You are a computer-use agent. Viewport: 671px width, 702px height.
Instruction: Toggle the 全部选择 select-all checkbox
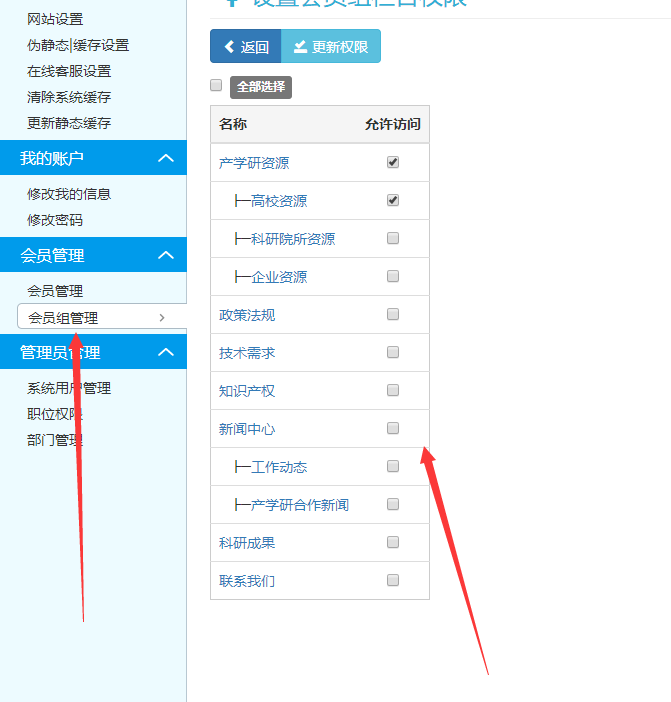pos(216,86)
